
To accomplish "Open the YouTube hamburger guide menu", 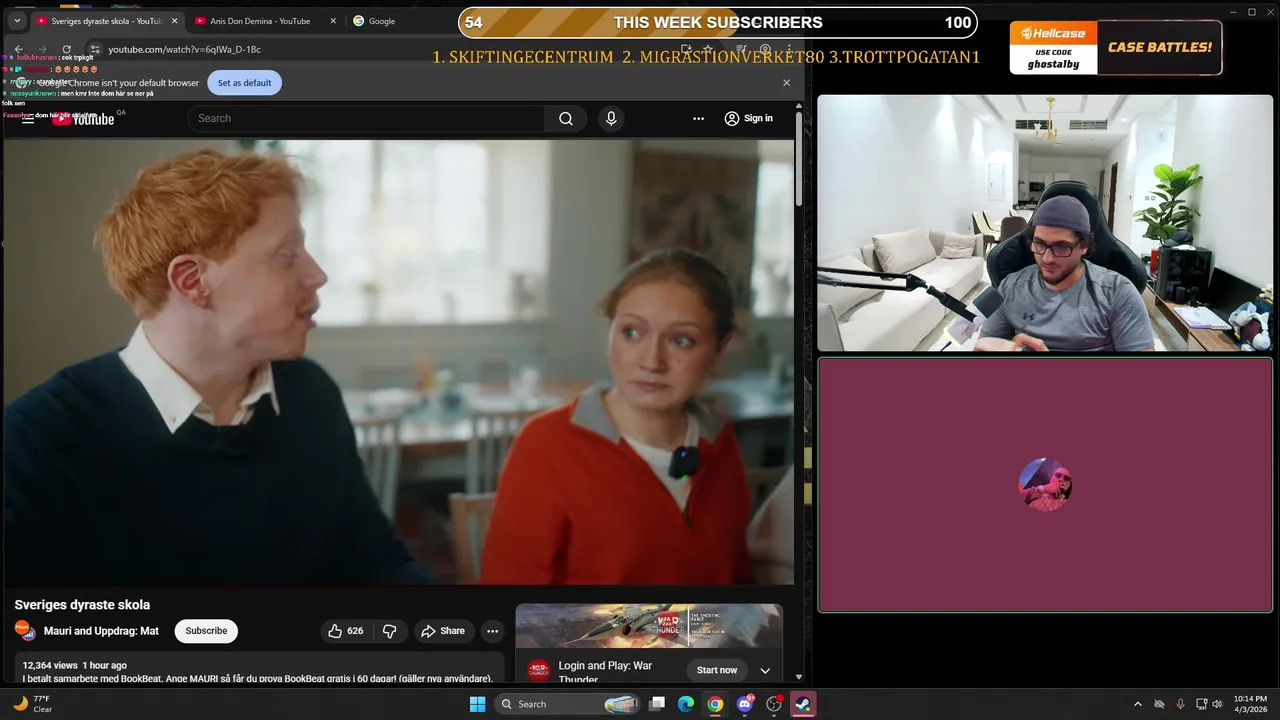I will (28, 118).
